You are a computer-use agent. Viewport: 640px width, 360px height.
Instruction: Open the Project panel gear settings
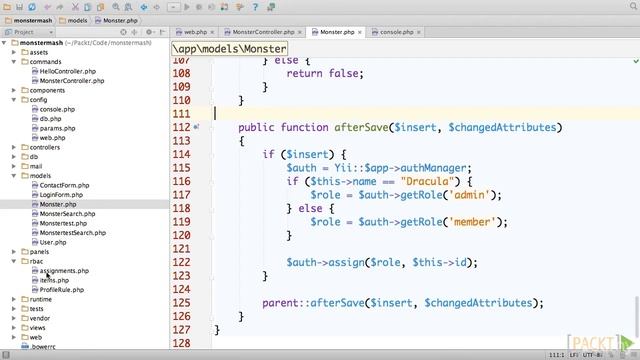pos(149,32)
